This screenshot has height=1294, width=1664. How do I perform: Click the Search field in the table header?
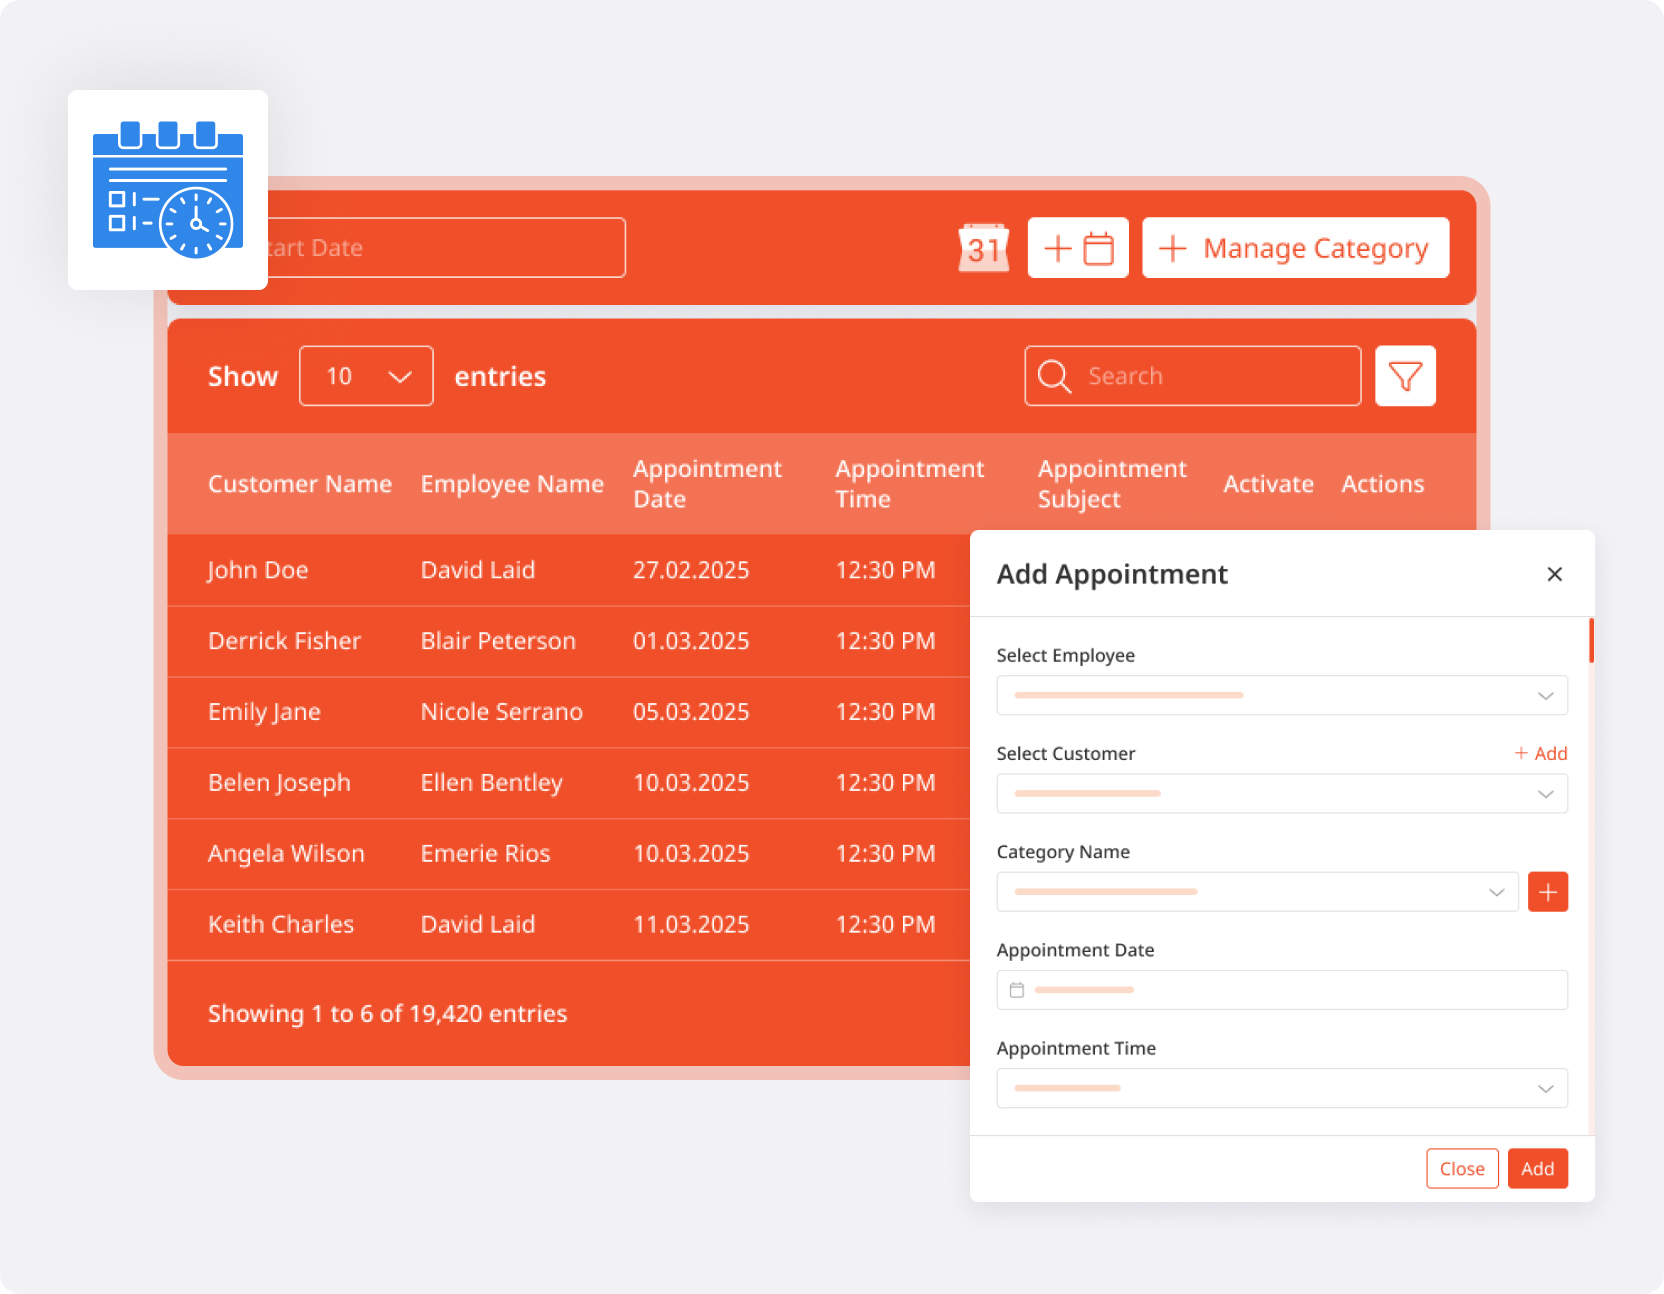click(x=1193, y=376)
